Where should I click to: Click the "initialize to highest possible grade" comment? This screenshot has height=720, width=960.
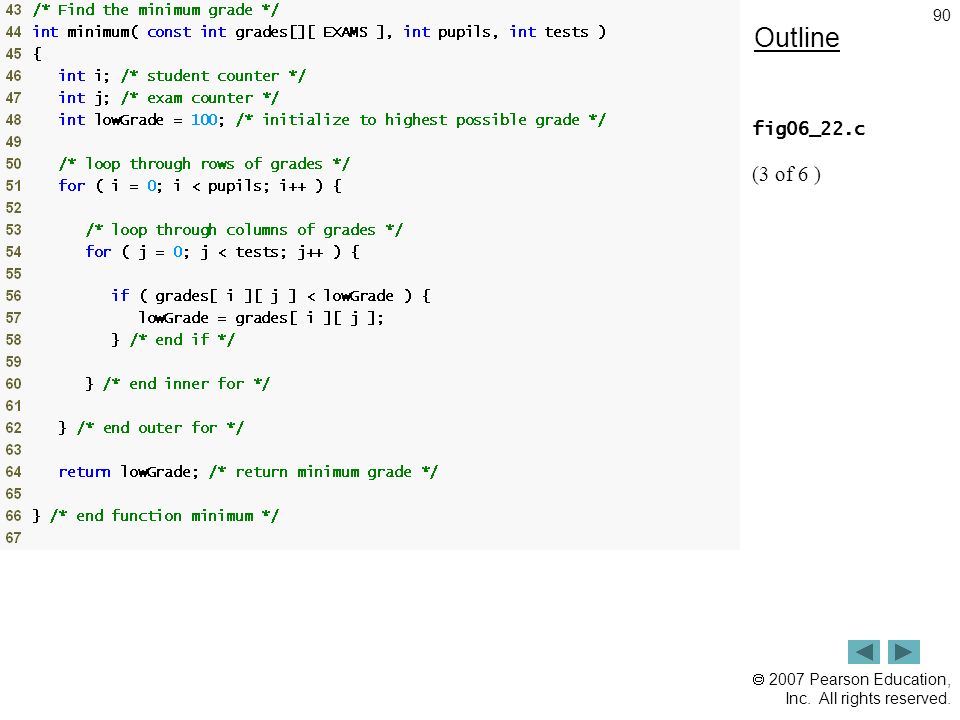pos(421,120)
